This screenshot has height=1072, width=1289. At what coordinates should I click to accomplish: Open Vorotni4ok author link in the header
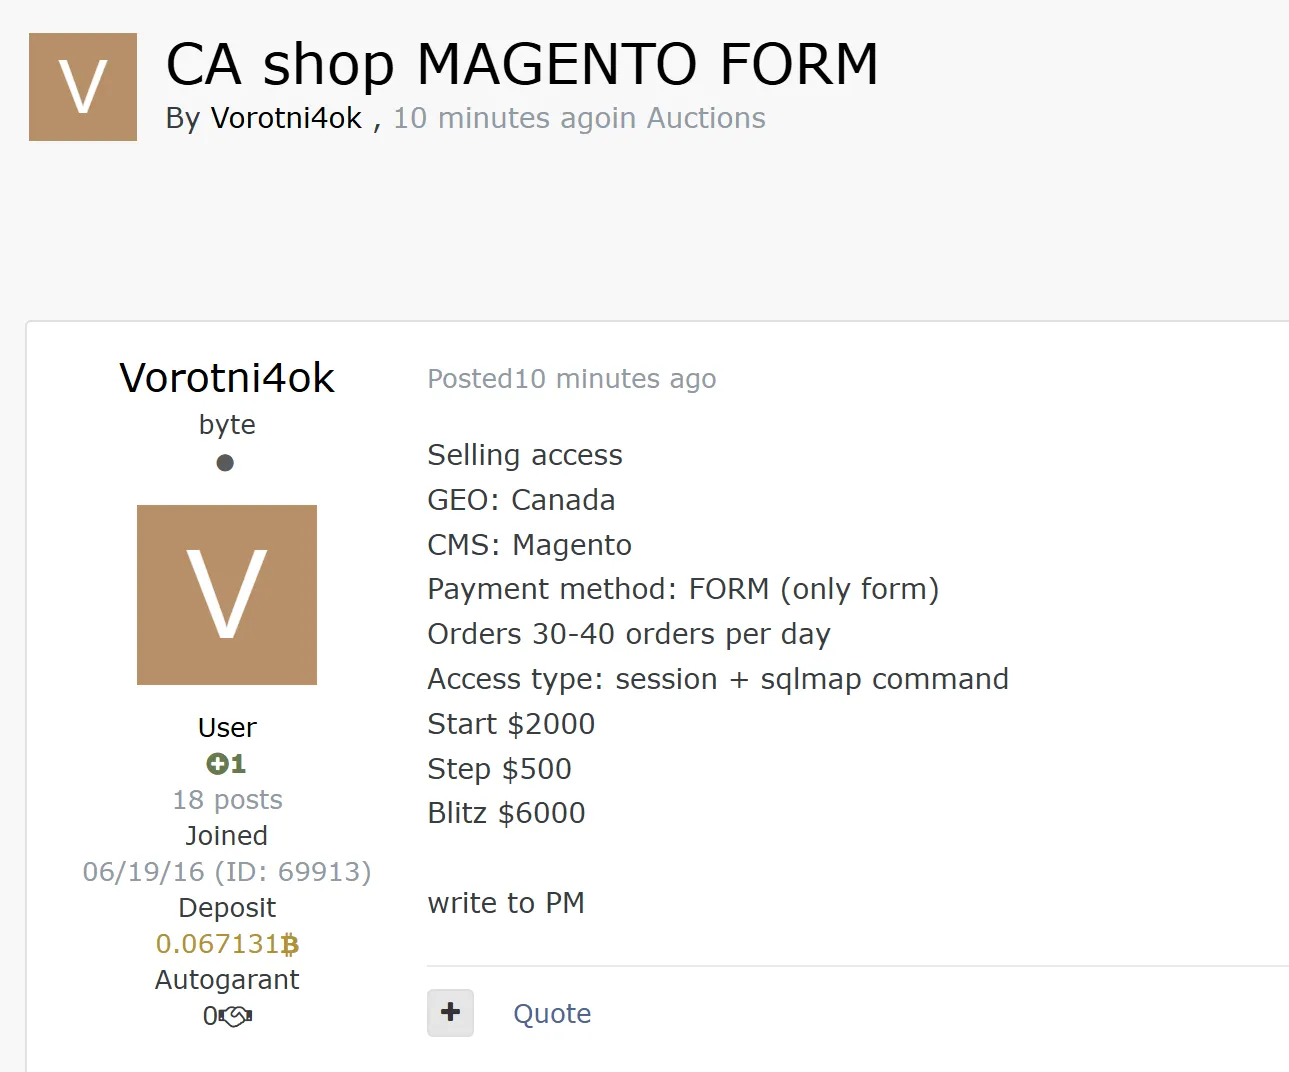[286, 118]
